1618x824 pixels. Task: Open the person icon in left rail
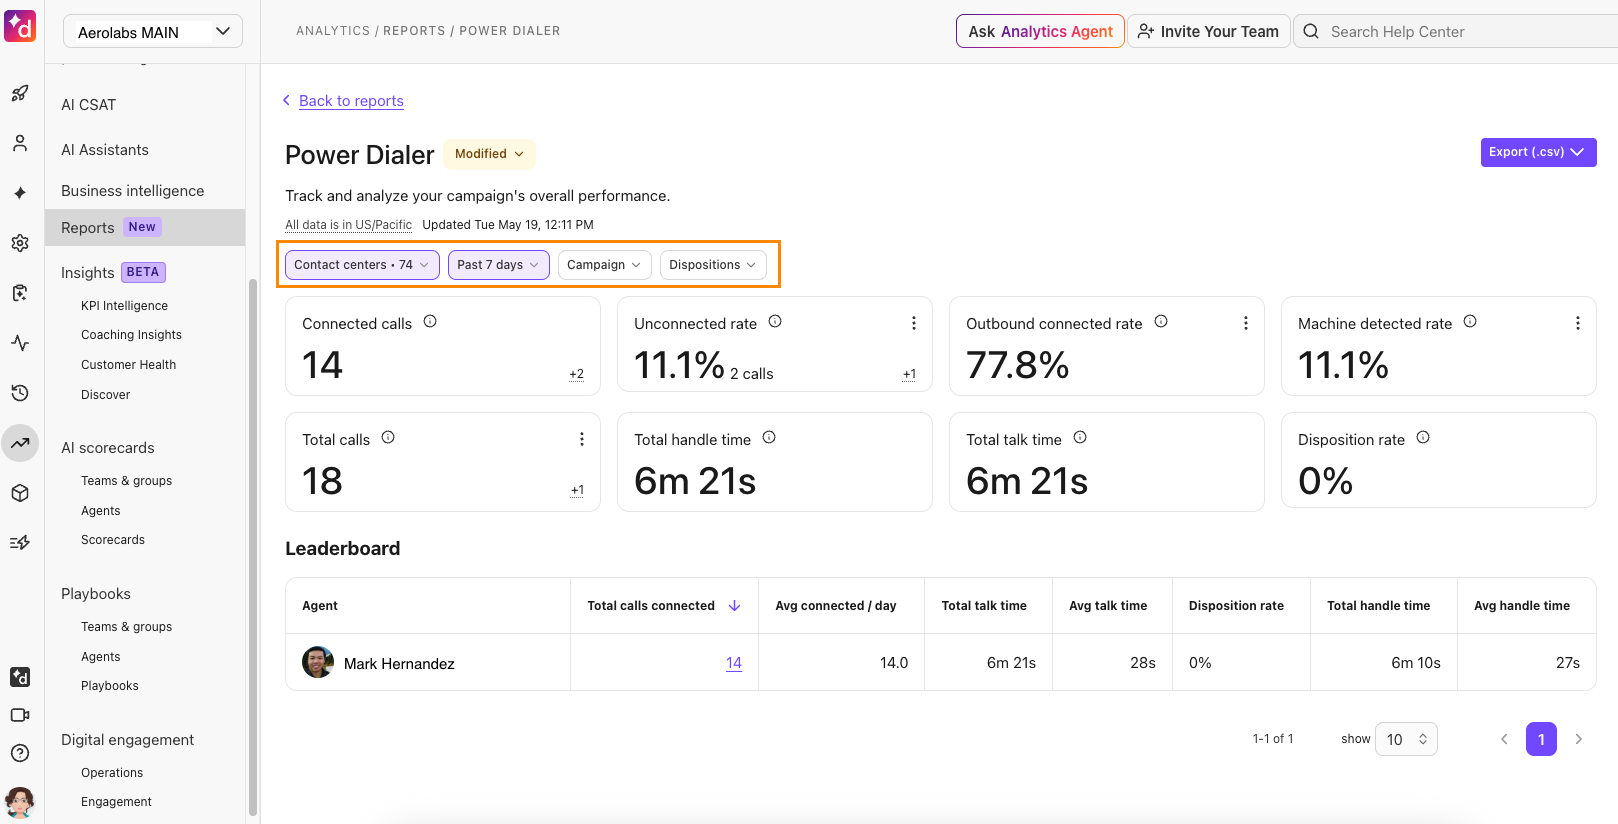[x=20, y=143]
